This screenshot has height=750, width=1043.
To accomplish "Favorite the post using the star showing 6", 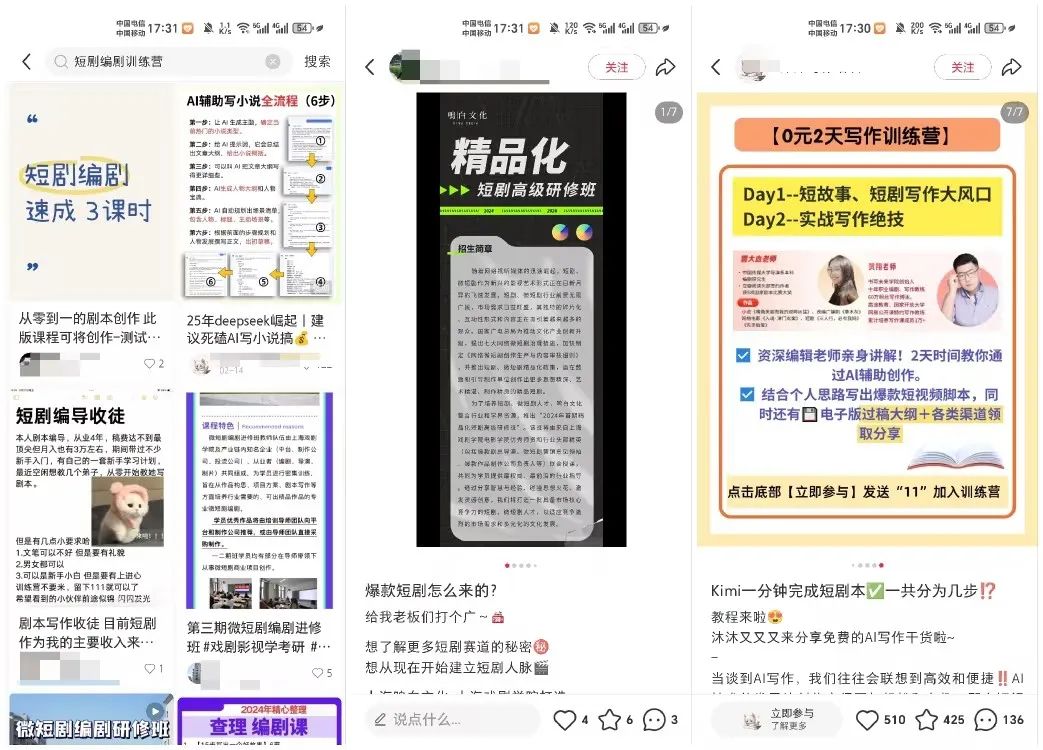I will (x=608, y=720).
